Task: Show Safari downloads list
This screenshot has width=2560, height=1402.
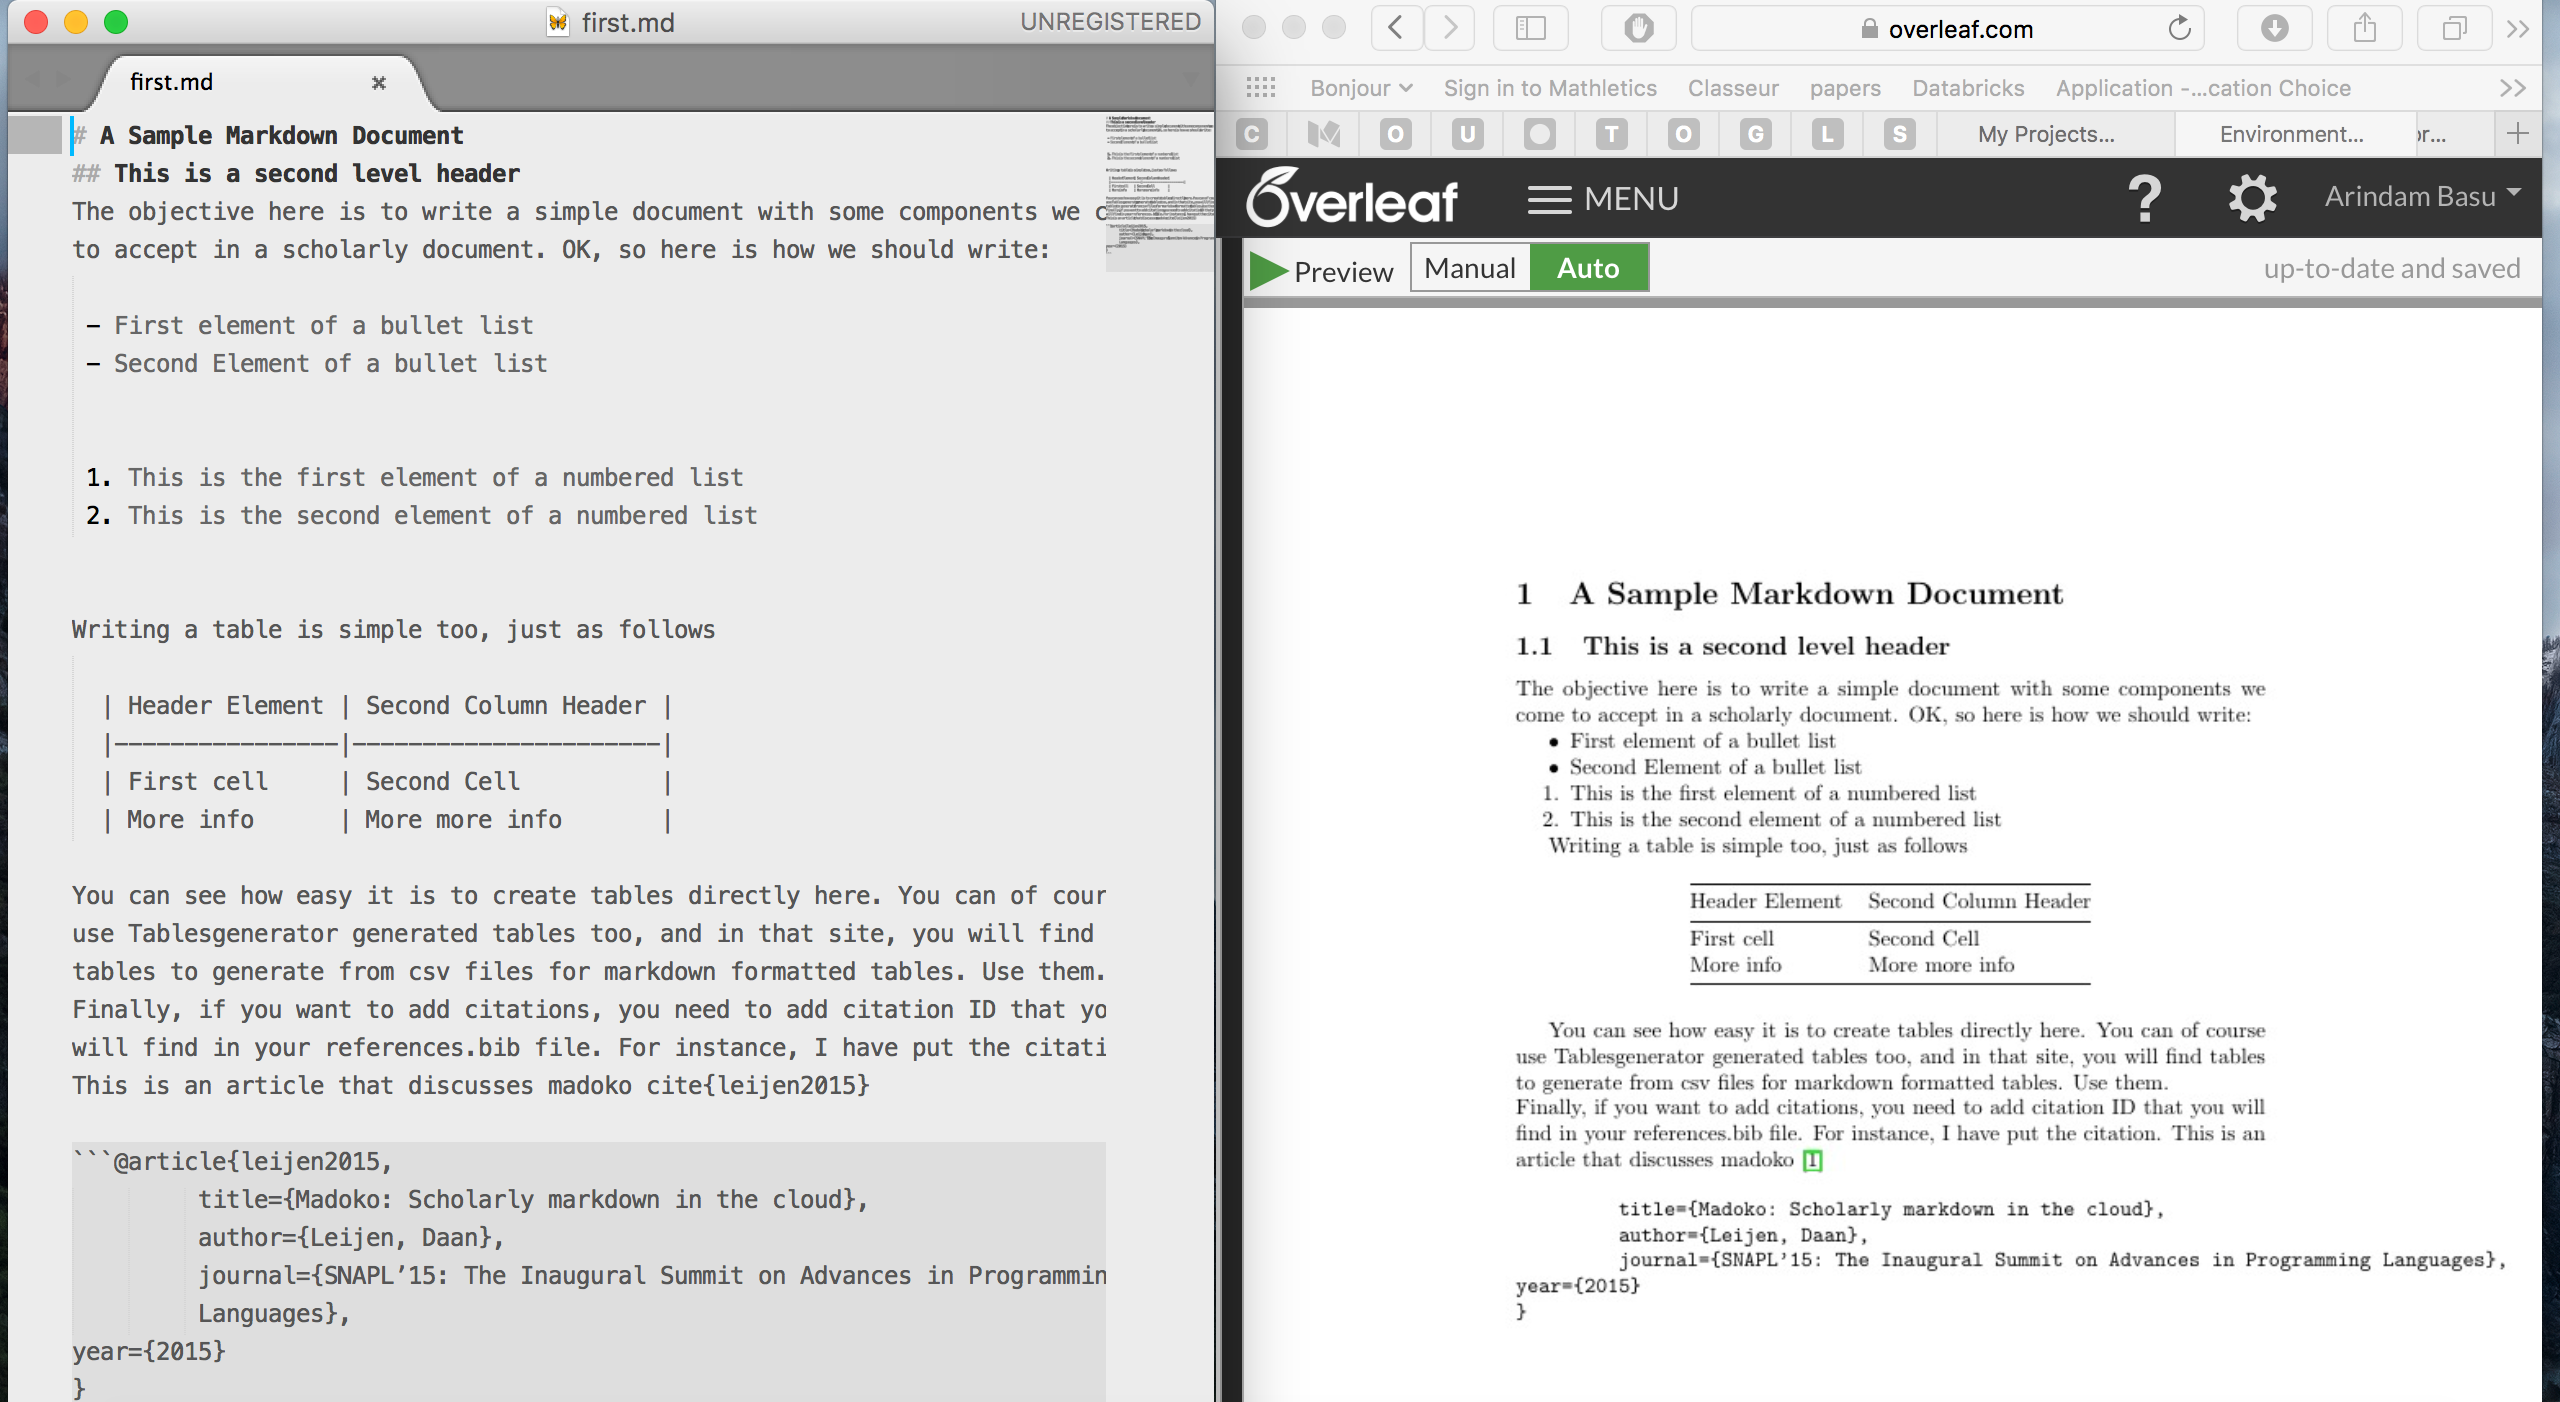Action: pos(2273,28)
